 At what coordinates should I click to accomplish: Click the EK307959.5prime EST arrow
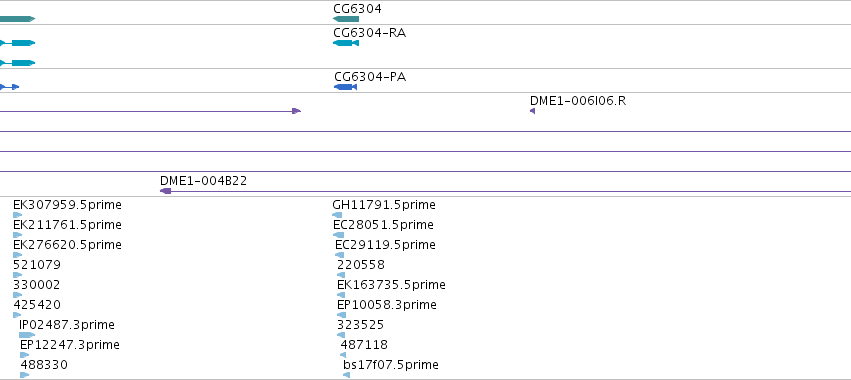[17, 215]
